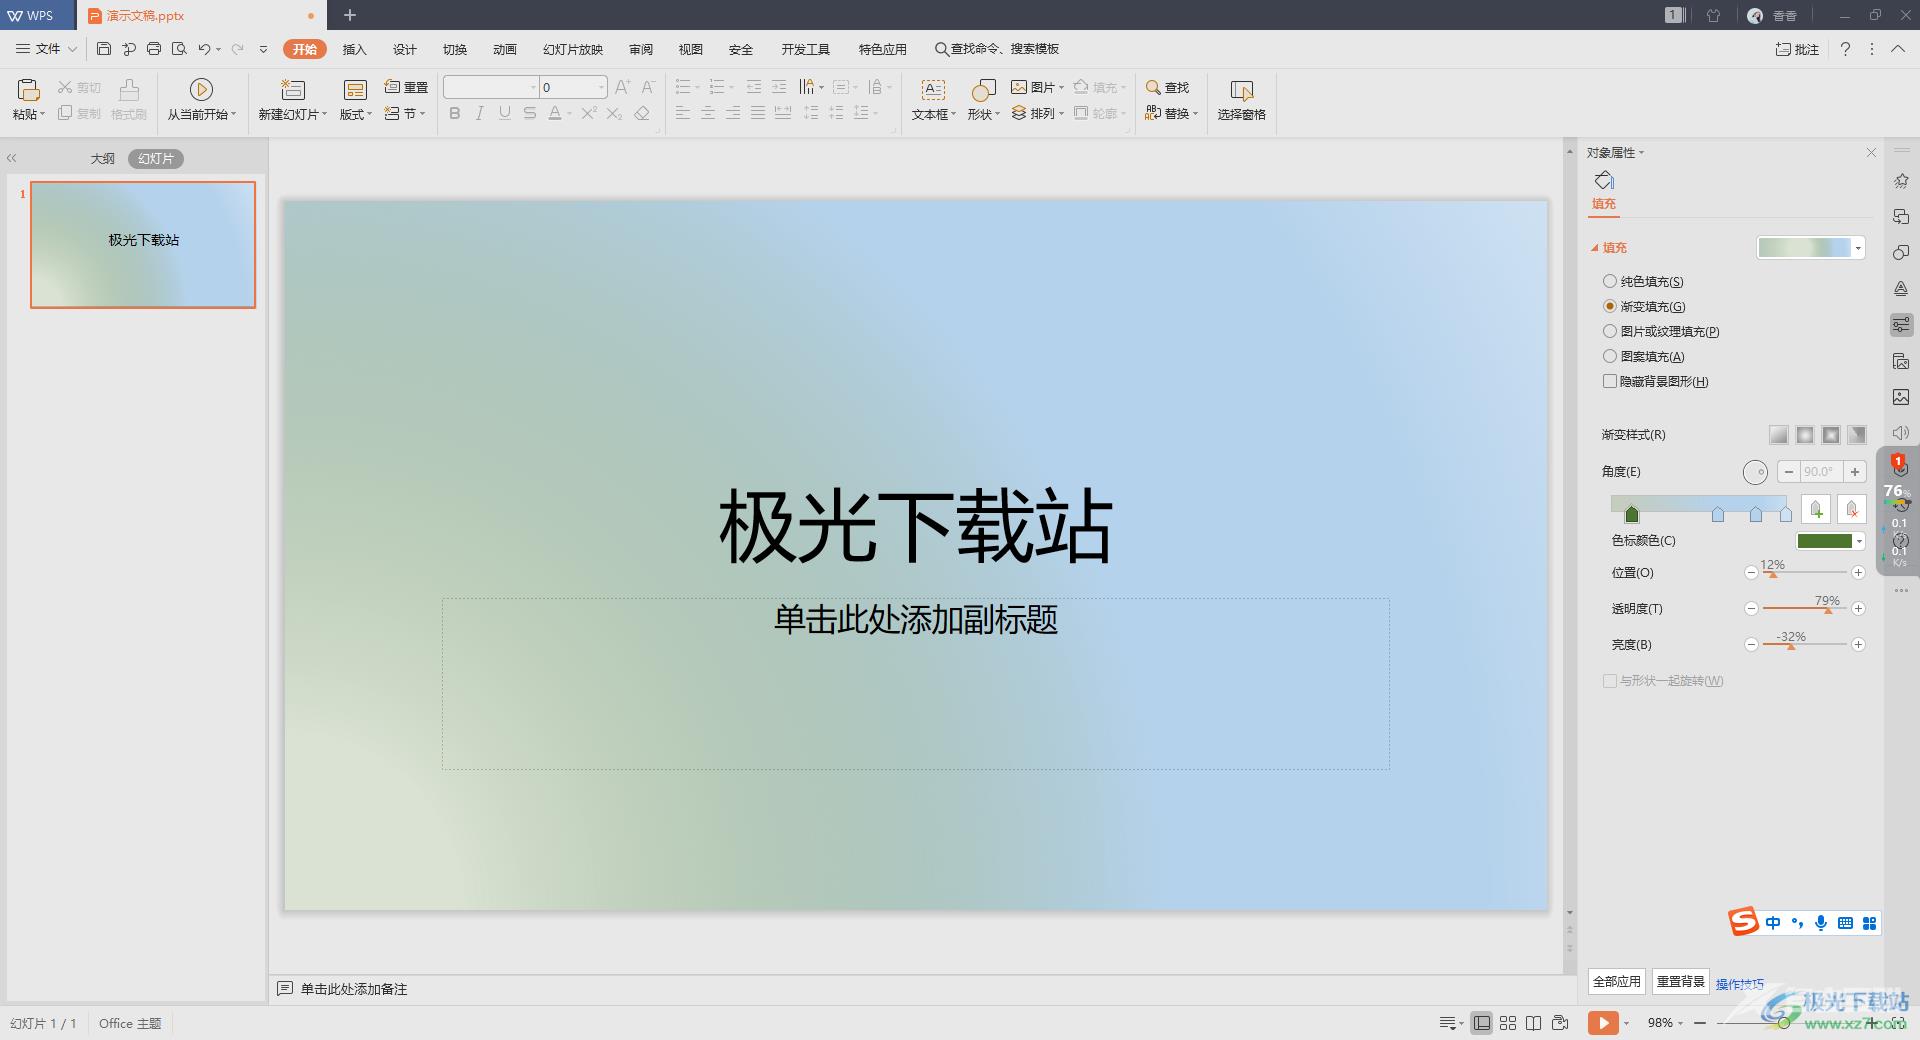This screenshot has height=1040, width=1920.
Task: Open the 操作技巧 link
Action: point(1740,984)
